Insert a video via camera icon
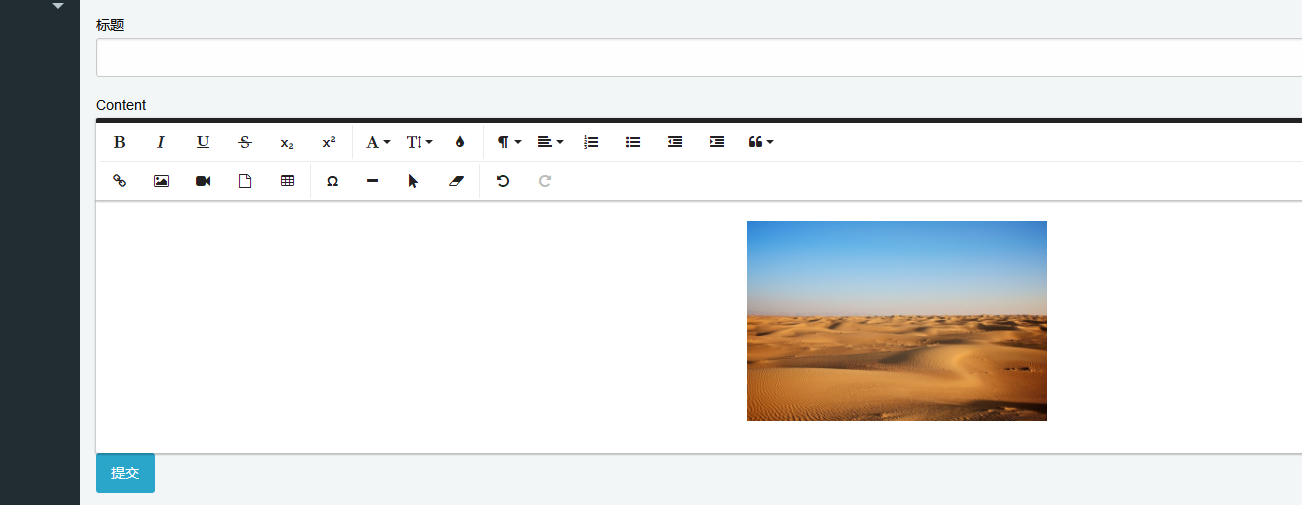The width and height of the screenshot is (1302, 505). 203,181
